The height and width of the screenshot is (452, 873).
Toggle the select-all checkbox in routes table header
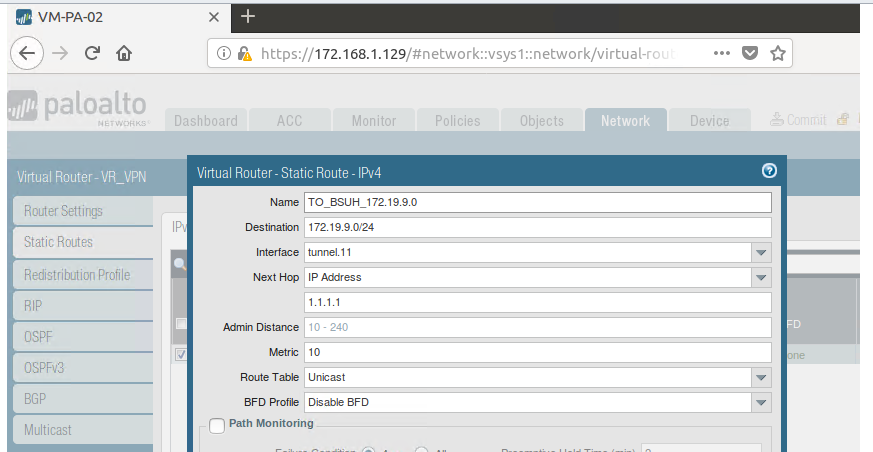click(181, 323)
